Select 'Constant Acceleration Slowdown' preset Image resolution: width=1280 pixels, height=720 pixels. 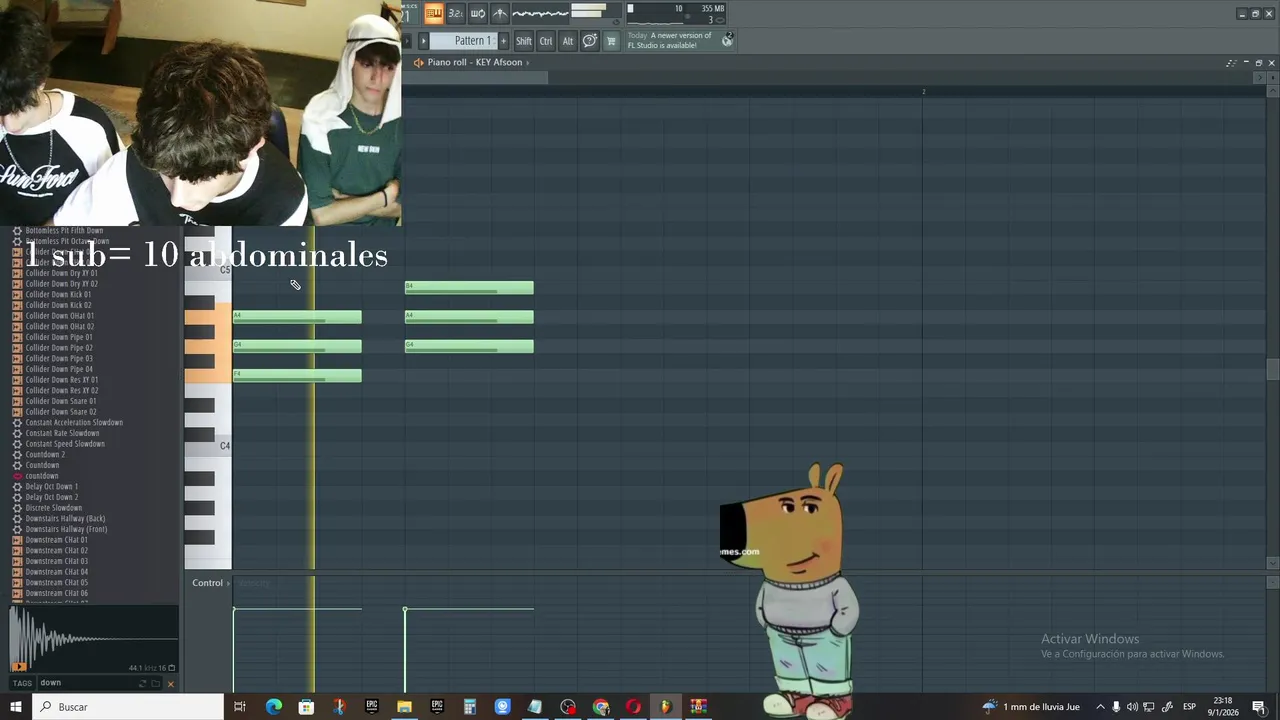(74, 423)
